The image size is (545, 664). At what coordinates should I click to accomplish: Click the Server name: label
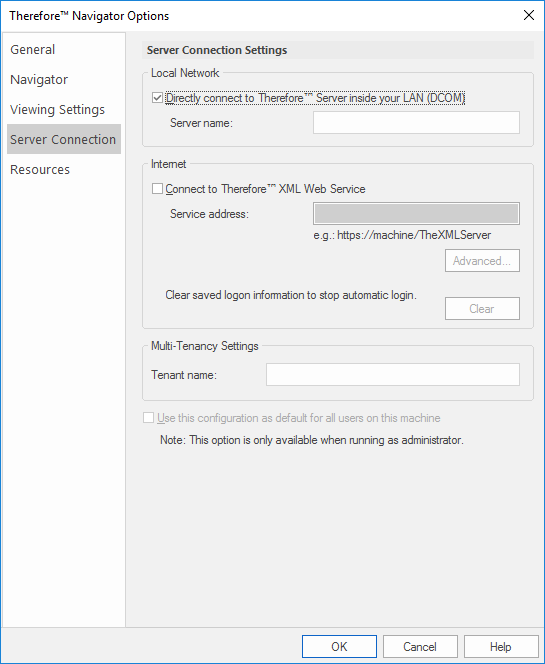pyautogui.click(x=201, y=123)
